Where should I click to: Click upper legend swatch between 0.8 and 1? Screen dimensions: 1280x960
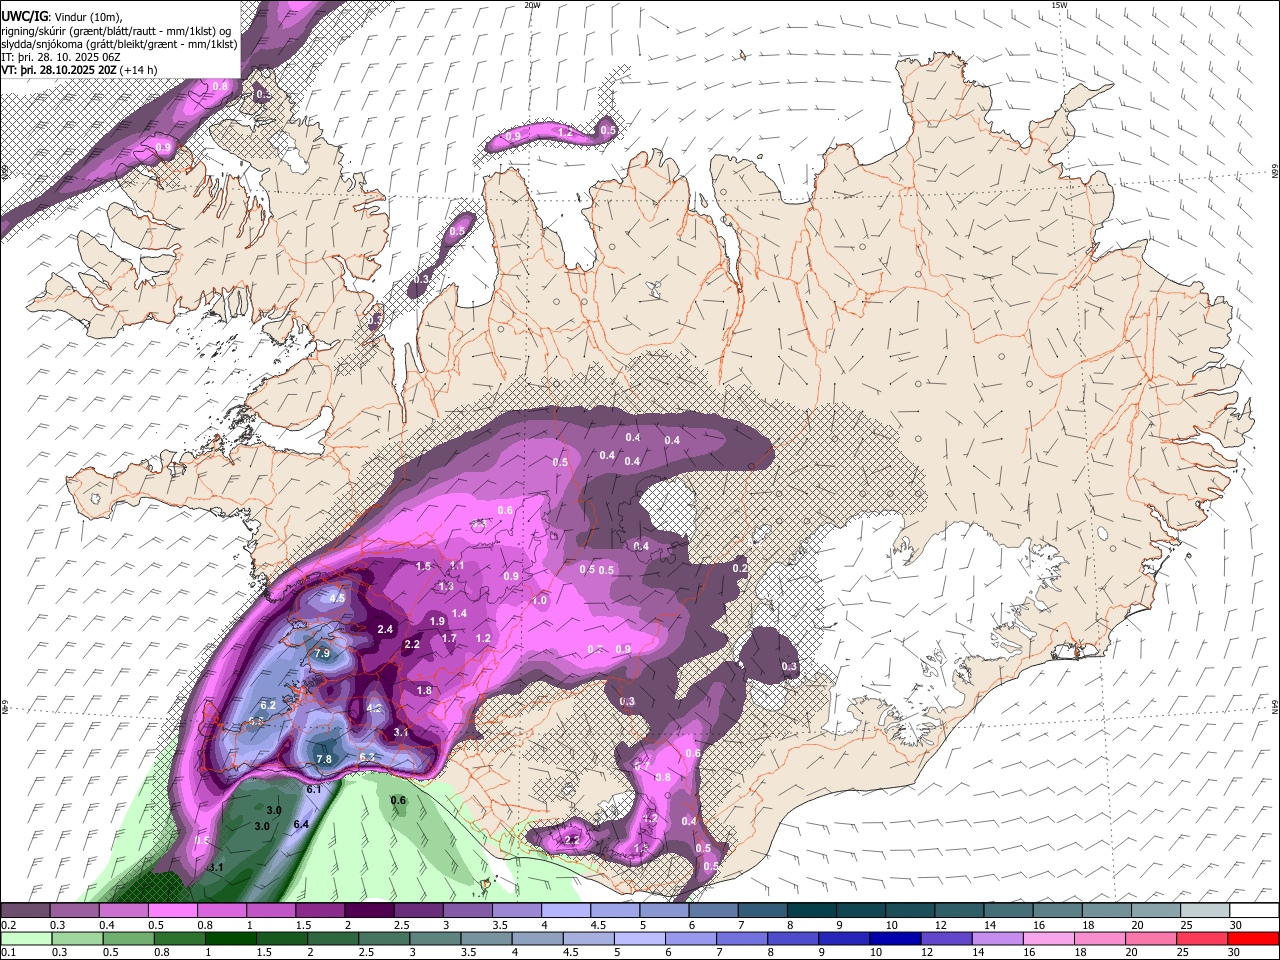click(x=222, y=910)
